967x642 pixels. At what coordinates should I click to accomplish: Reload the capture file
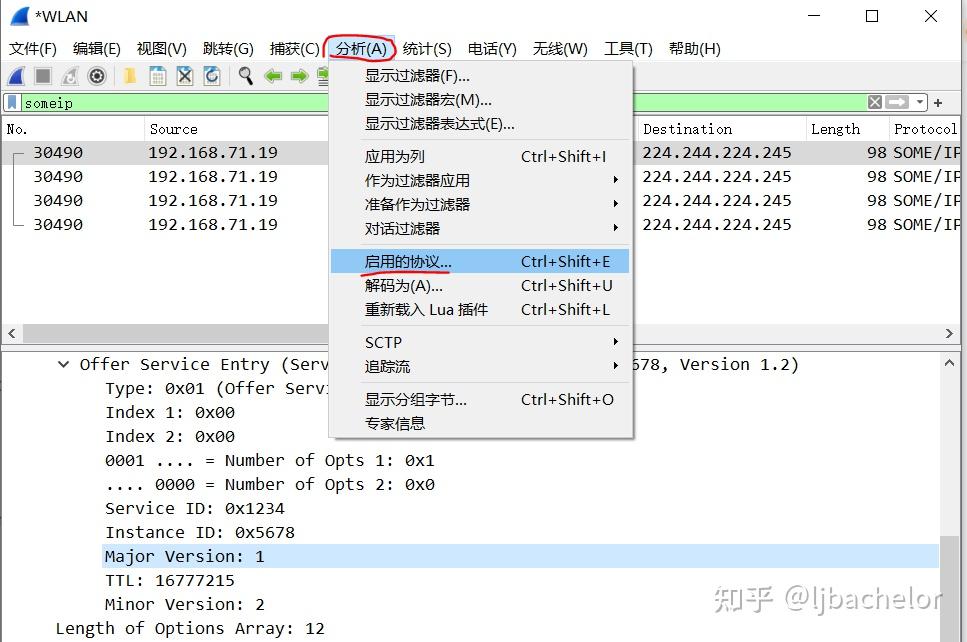213,76
